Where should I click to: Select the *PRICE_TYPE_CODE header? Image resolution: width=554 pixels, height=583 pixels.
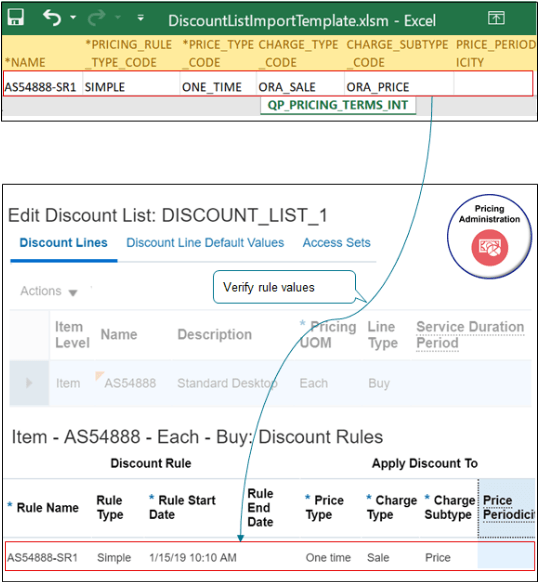pos(218,53)
